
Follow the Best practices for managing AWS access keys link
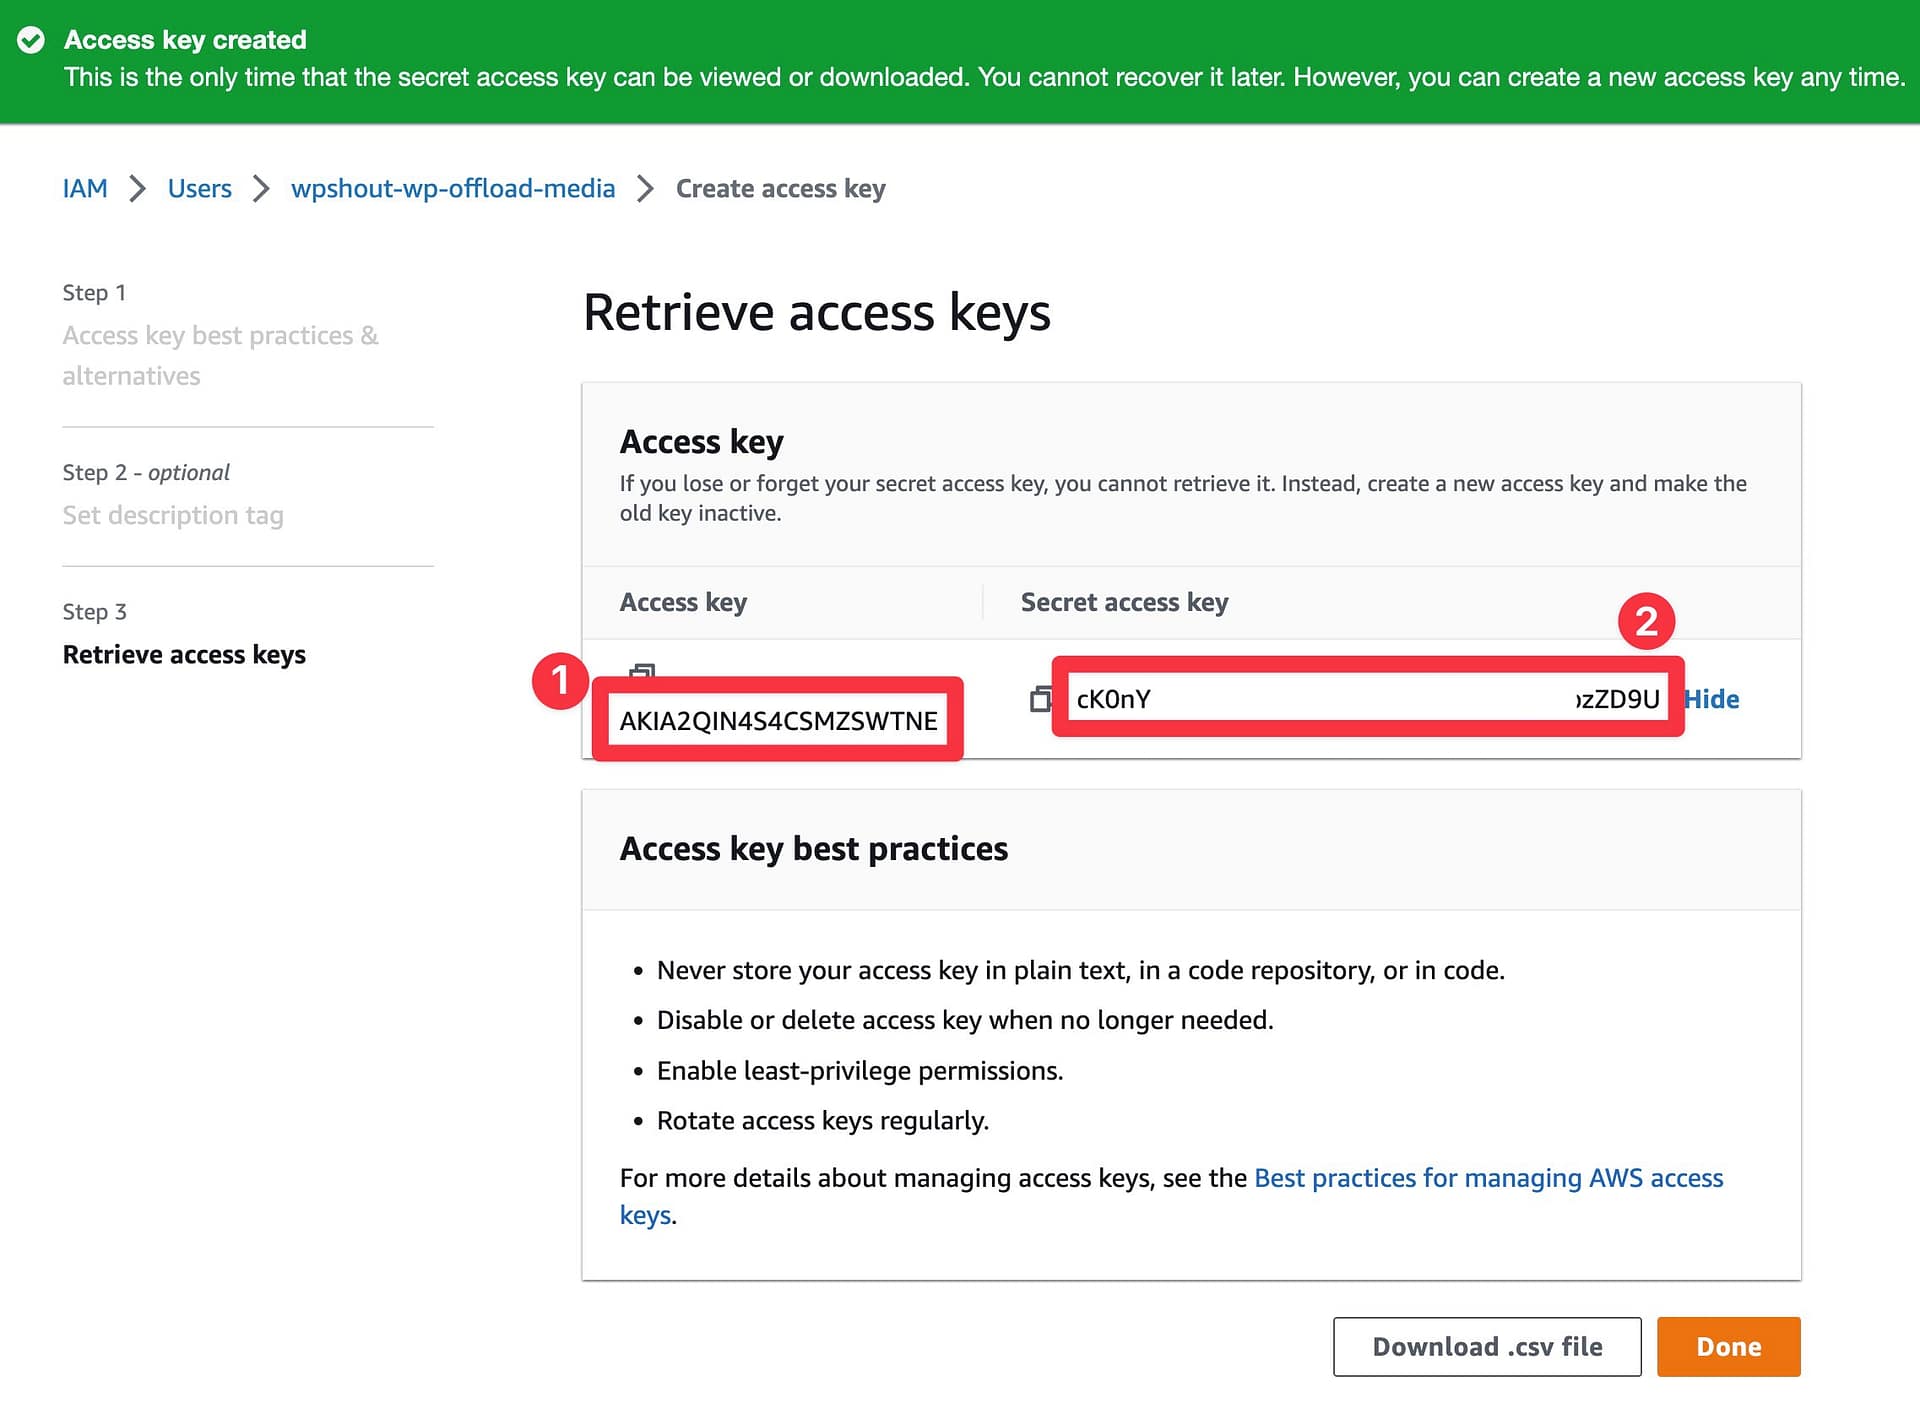pos(1487,1178)
